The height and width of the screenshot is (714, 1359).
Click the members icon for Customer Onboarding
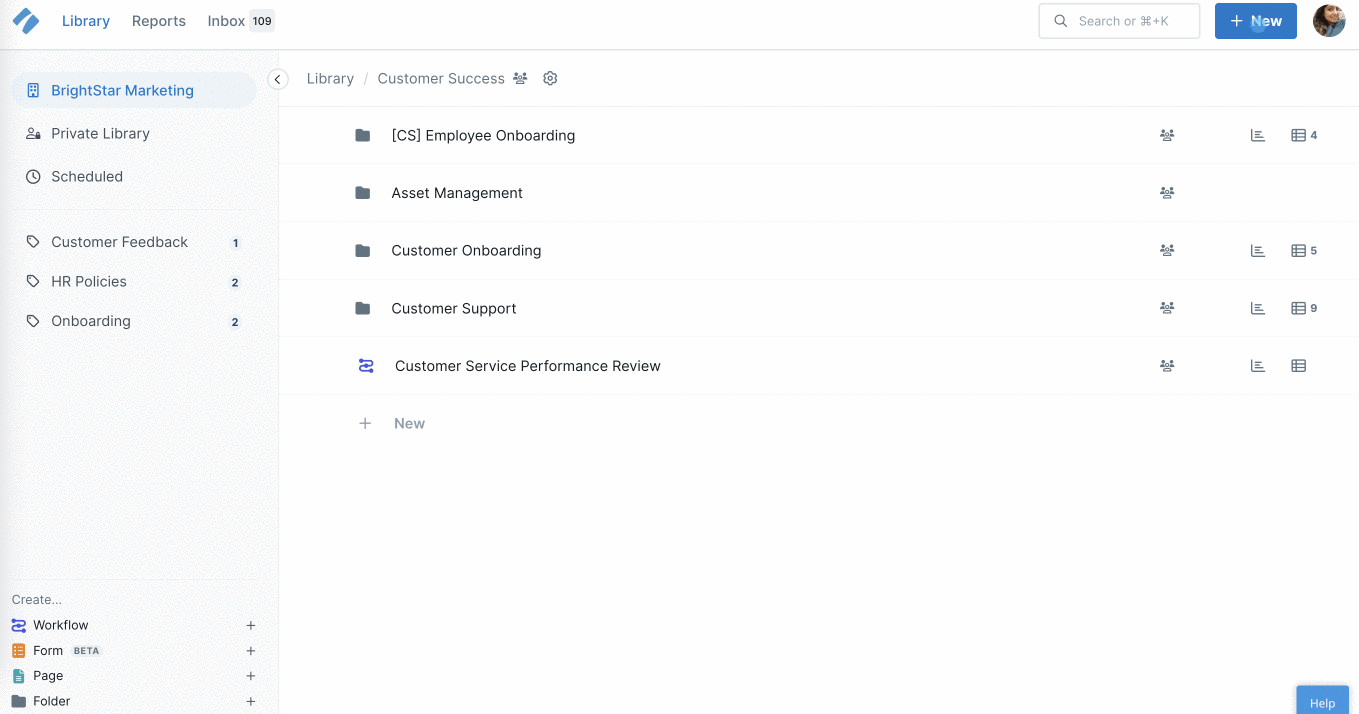click(x=1167, y=250)
